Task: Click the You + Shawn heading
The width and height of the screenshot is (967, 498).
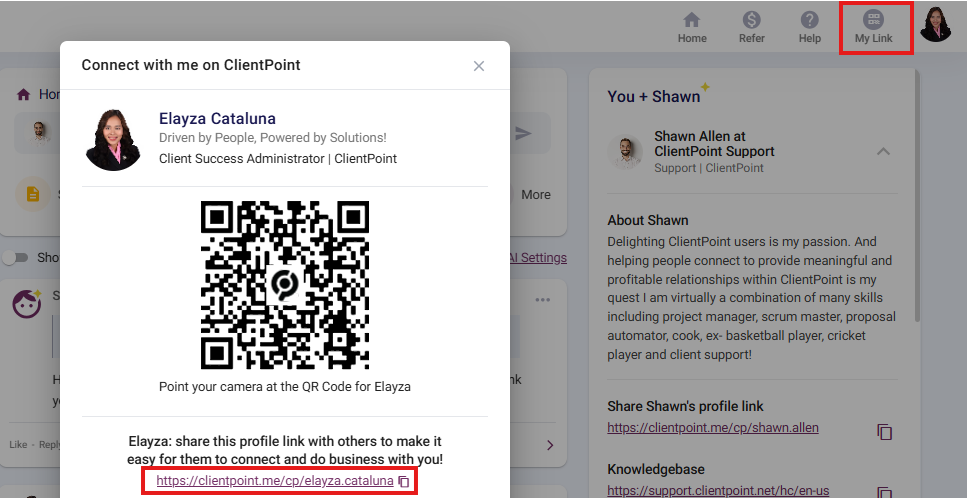Action: tap(654, 97)
